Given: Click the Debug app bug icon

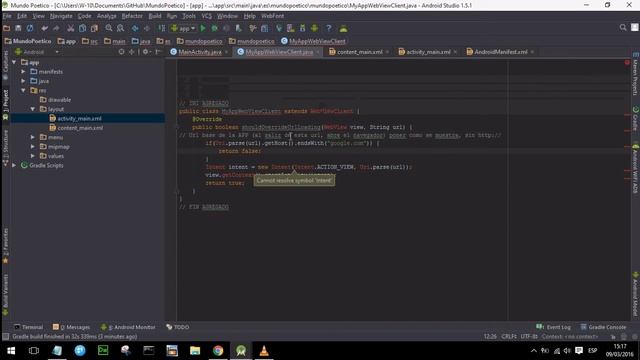Looking at the screenshot, I should 214,28.
